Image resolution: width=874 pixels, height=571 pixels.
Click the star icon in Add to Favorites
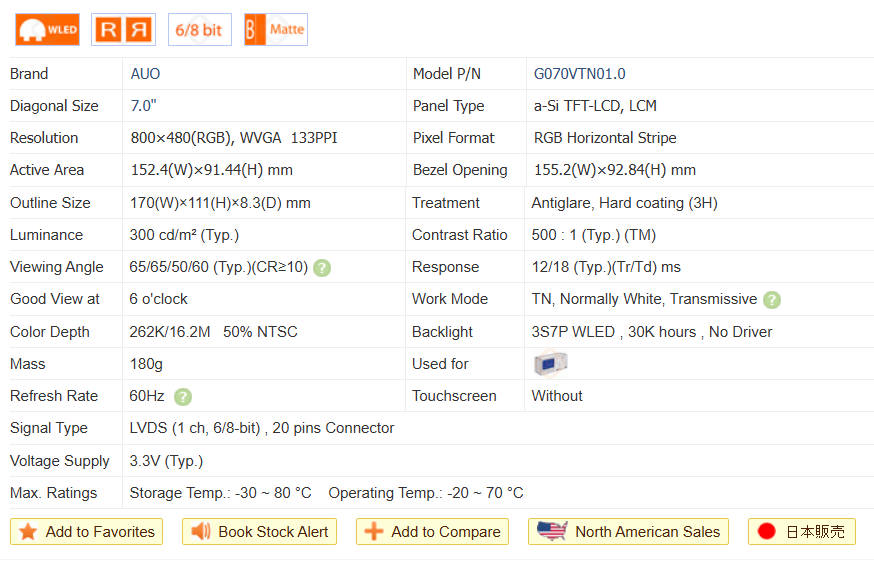click(x=28, y=532)
